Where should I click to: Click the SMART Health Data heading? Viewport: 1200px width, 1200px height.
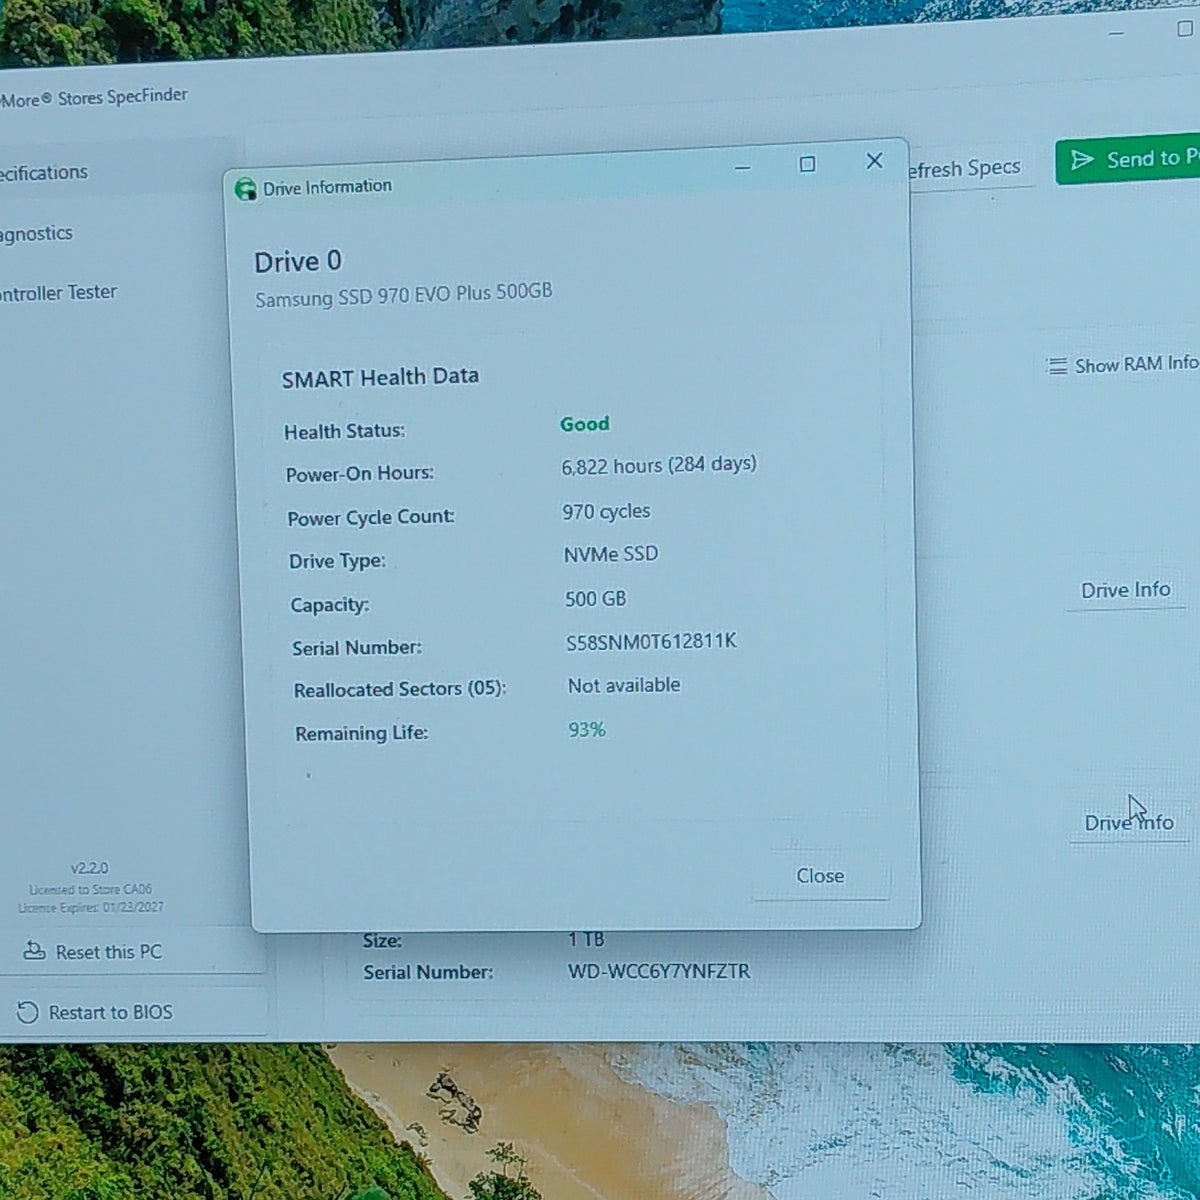click(x=380, y=377)
